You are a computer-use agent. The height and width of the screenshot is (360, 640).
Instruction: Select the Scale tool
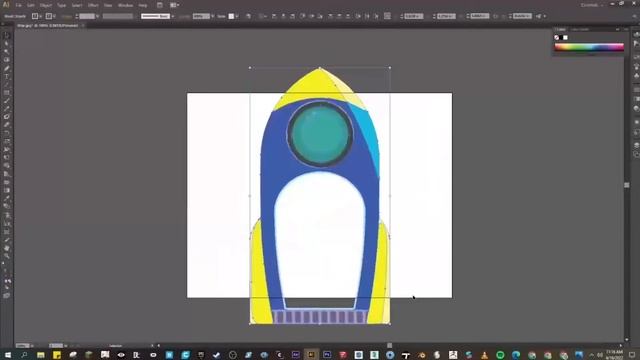tap(7, 141)
